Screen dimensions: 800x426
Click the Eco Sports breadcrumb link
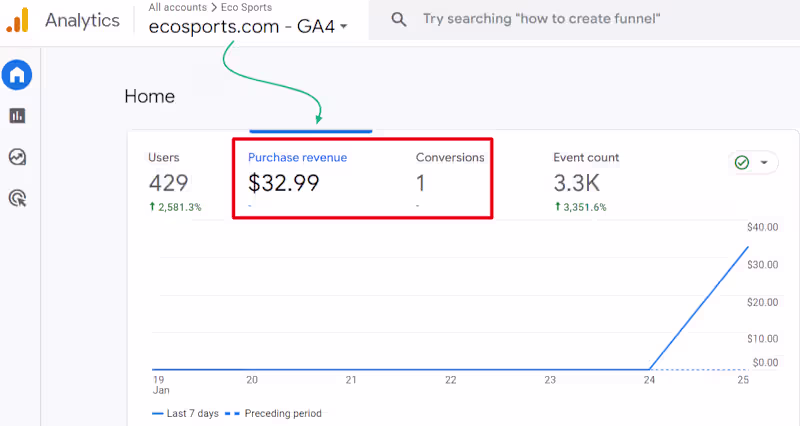point(246,7)
